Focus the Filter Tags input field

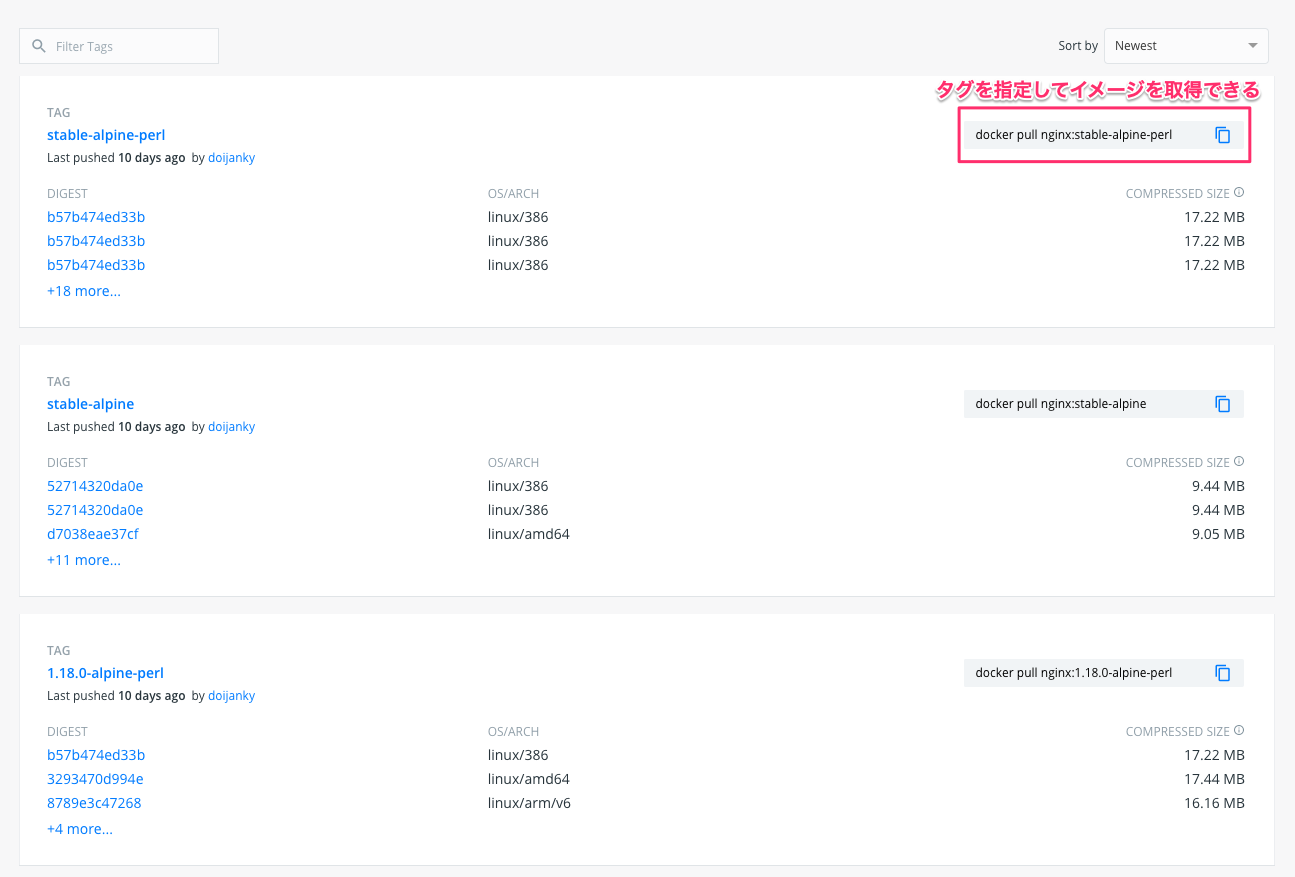pyautogui.click(x=130, y=46)
